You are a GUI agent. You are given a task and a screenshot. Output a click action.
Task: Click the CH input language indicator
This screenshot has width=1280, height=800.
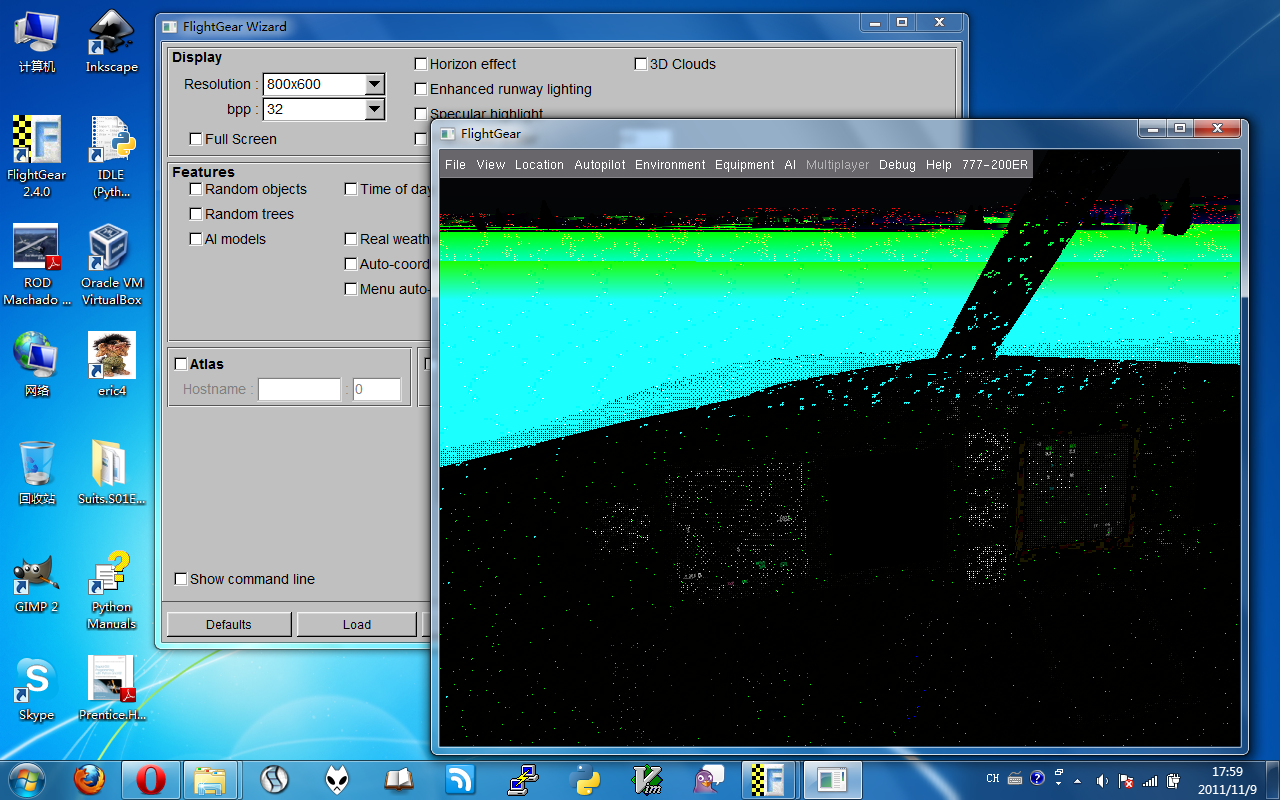992,779
